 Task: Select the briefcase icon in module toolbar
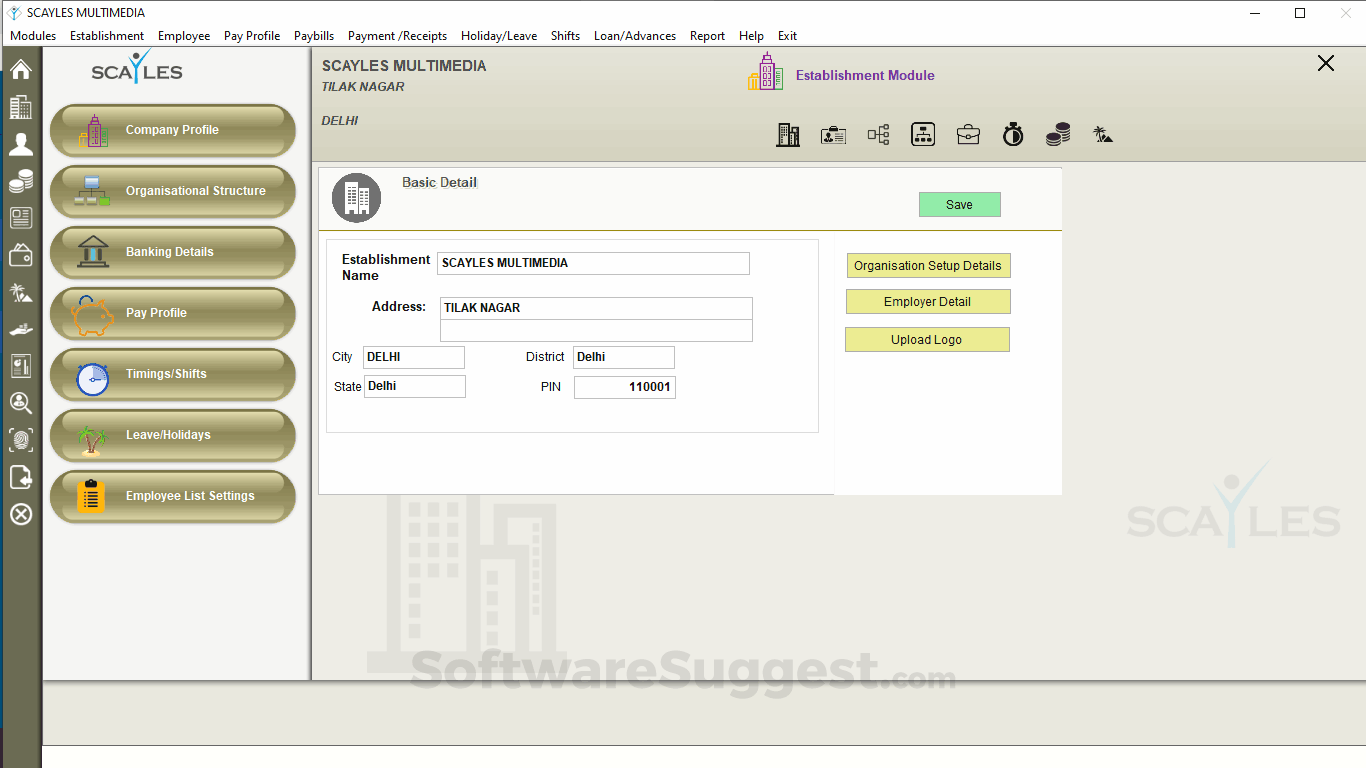point(968,135)
